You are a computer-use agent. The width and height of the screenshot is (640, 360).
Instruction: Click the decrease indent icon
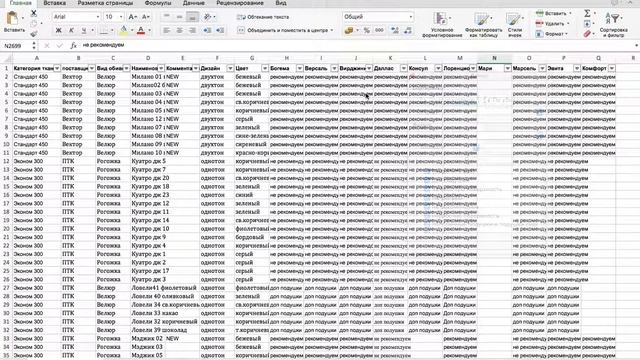pos(207,31)
